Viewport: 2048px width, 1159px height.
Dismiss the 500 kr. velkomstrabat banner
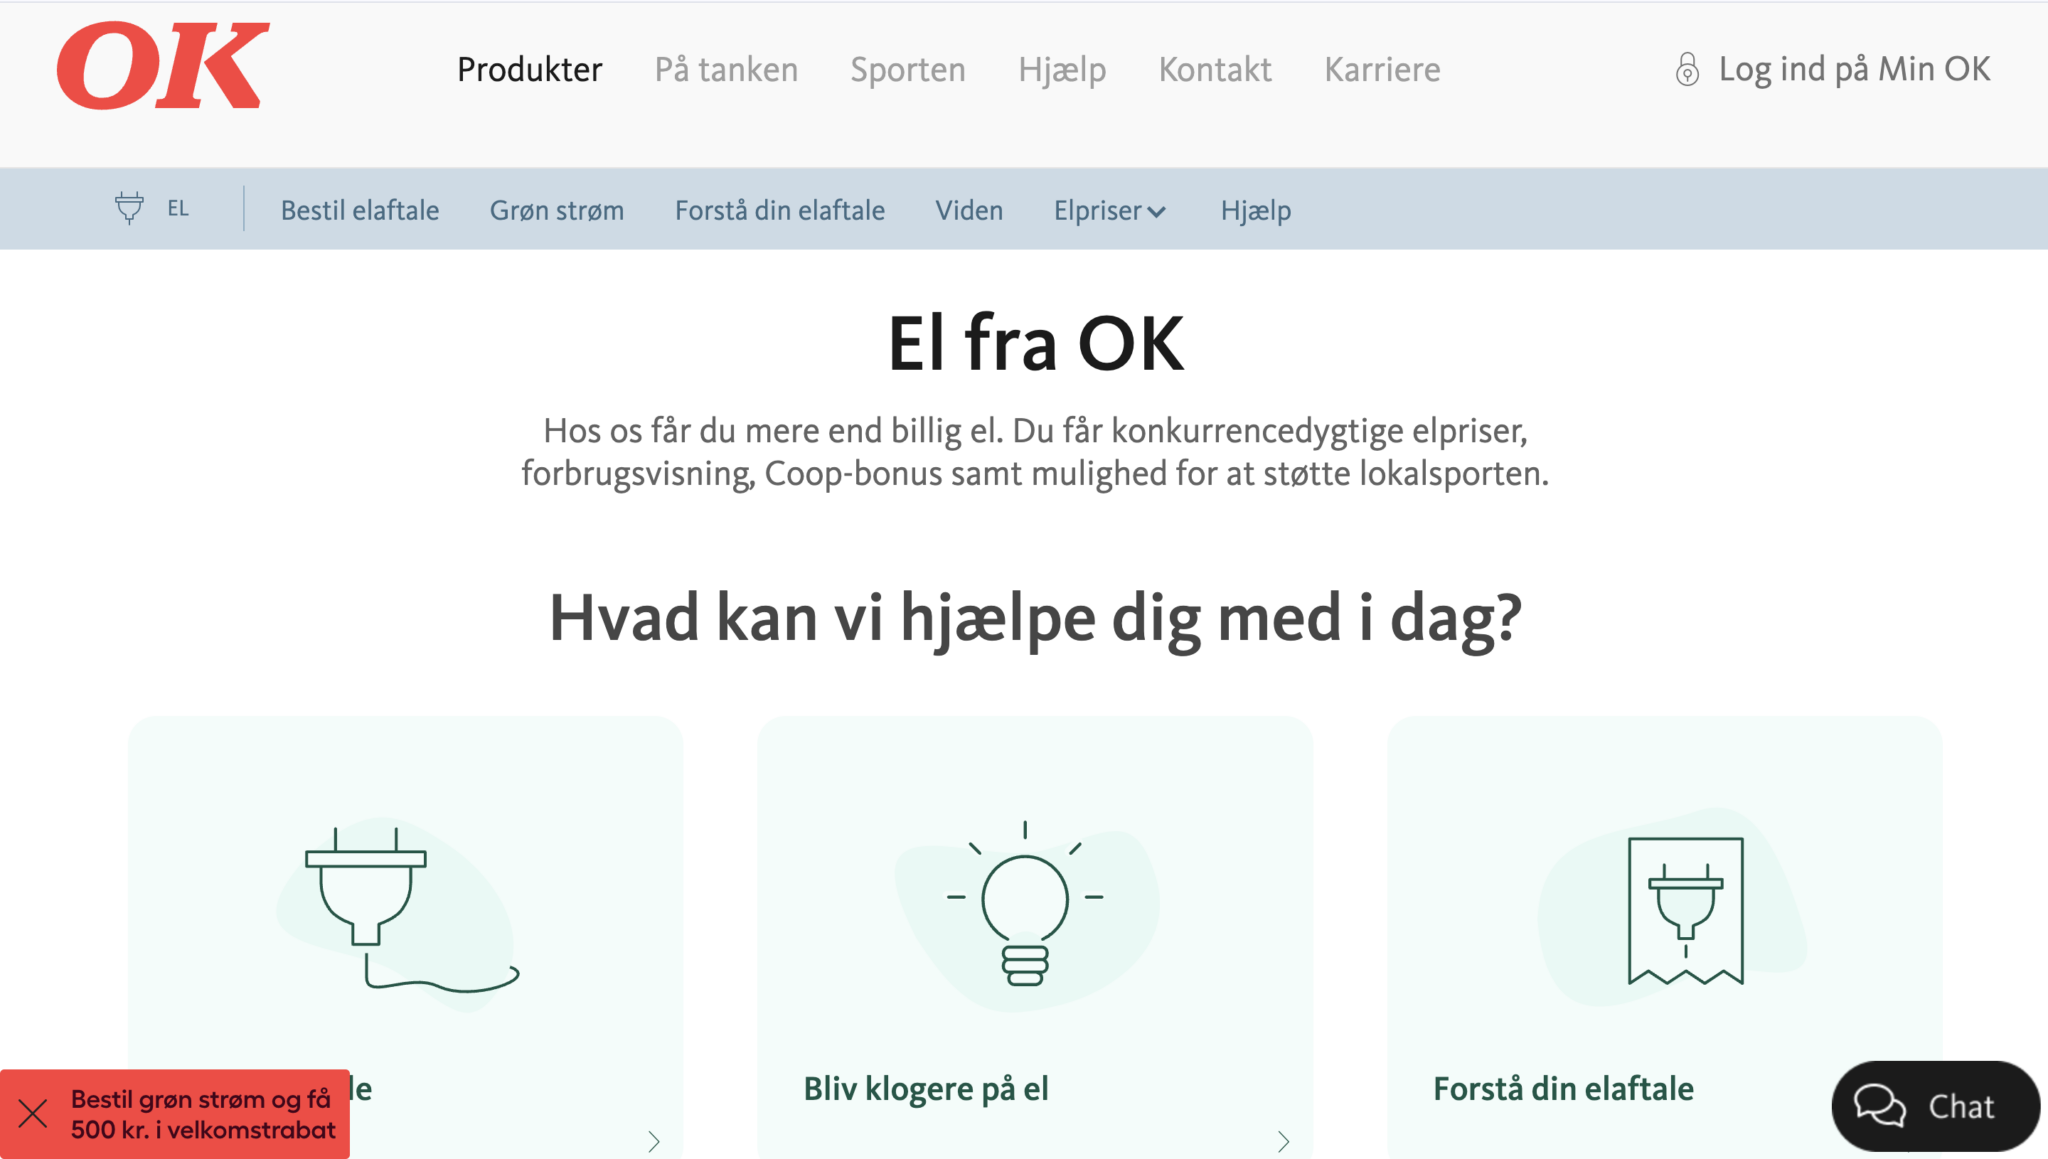point(35,1110)
